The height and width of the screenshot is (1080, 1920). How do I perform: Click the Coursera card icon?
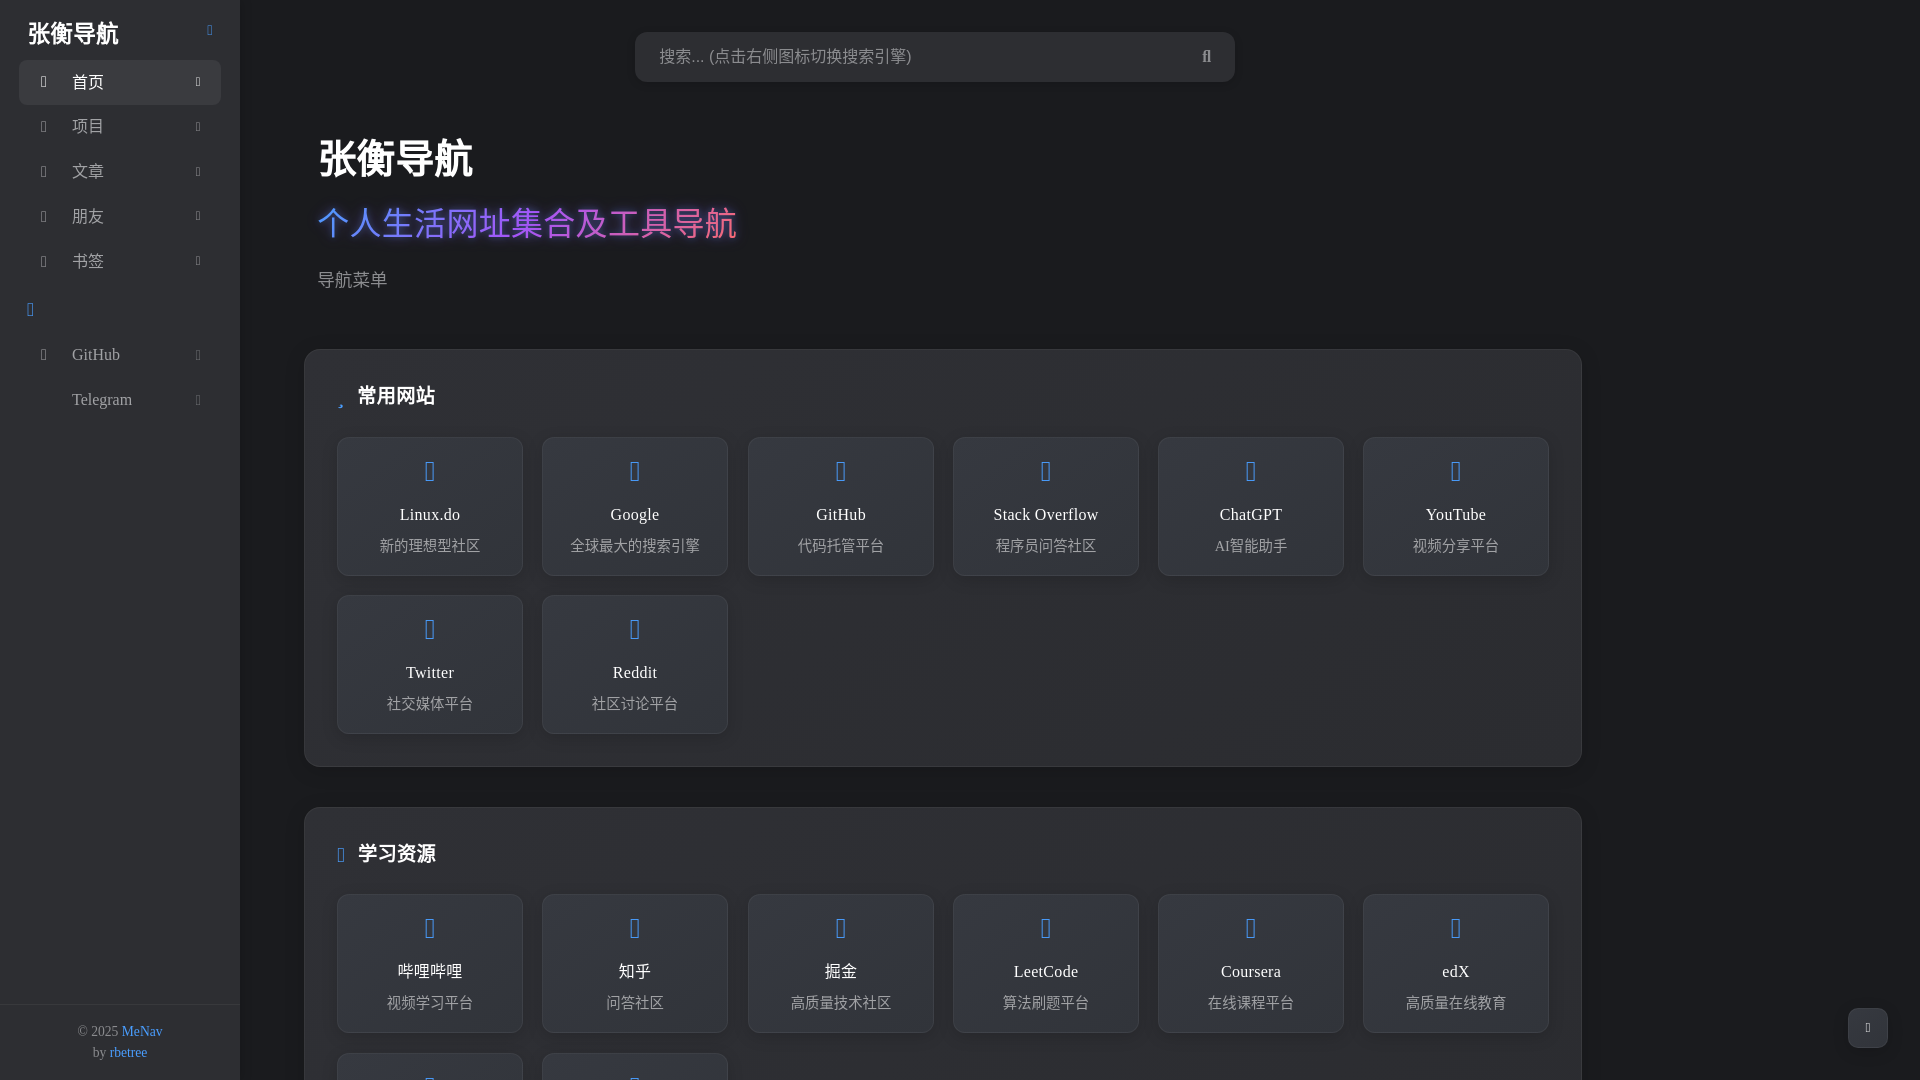coord(1251,928)
